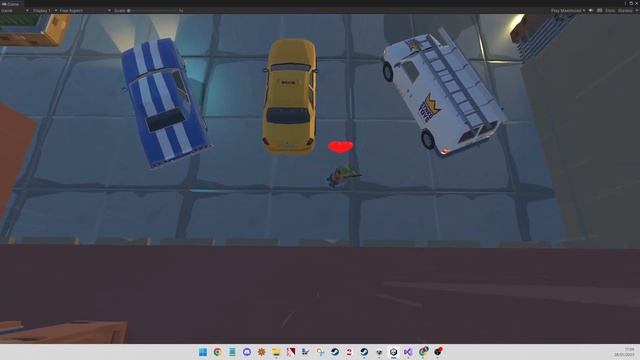
Task: Open File Explorer from the taskbar
Action: [x=276, y=352]
